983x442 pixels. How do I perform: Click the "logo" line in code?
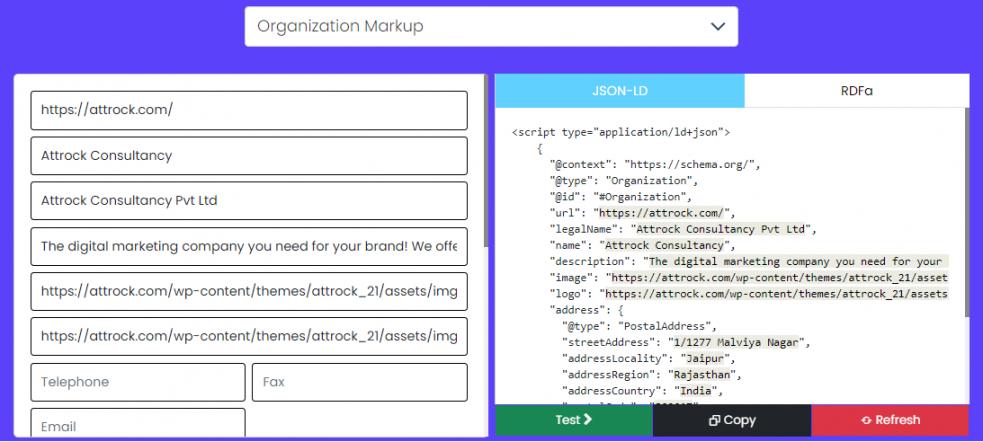(x=749, y=294)
